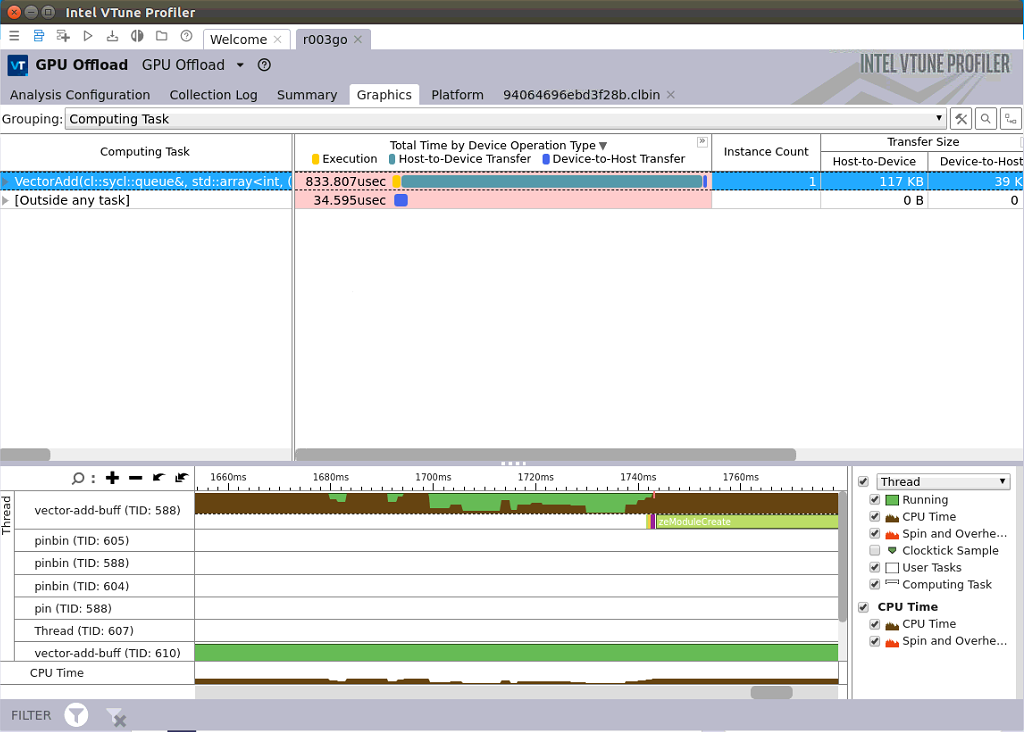This screenshot has height=732, width=1024.
Task: Click the zeModuleCreate task bar in timeline
Action: tap(746, 522)
